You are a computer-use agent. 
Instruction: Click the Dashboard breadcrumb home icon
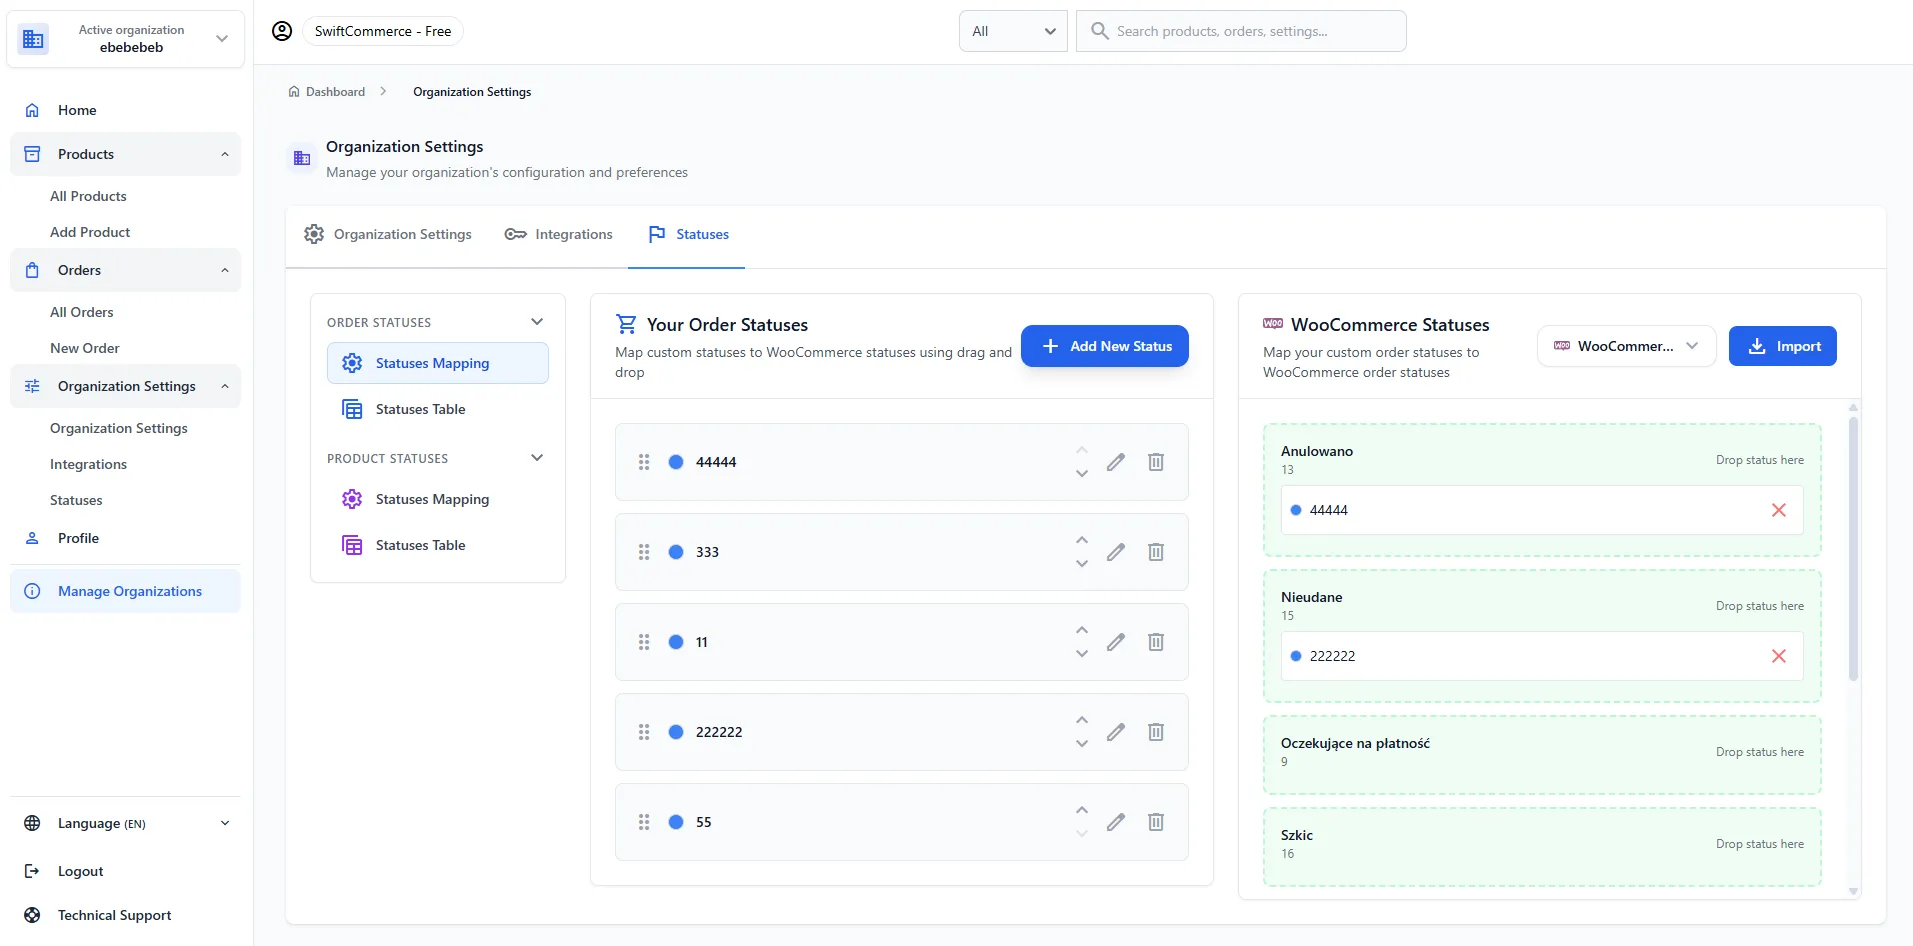pos(293,91)
